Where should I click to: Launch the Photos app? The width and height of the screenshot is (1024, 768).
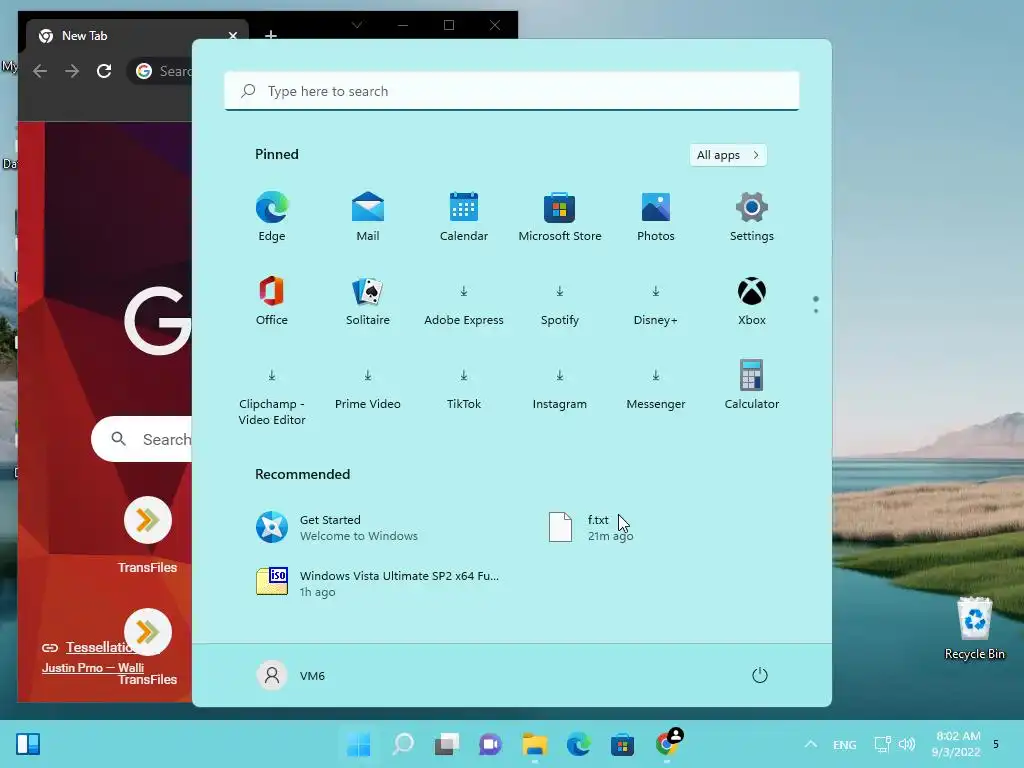(x=656, y=217)
